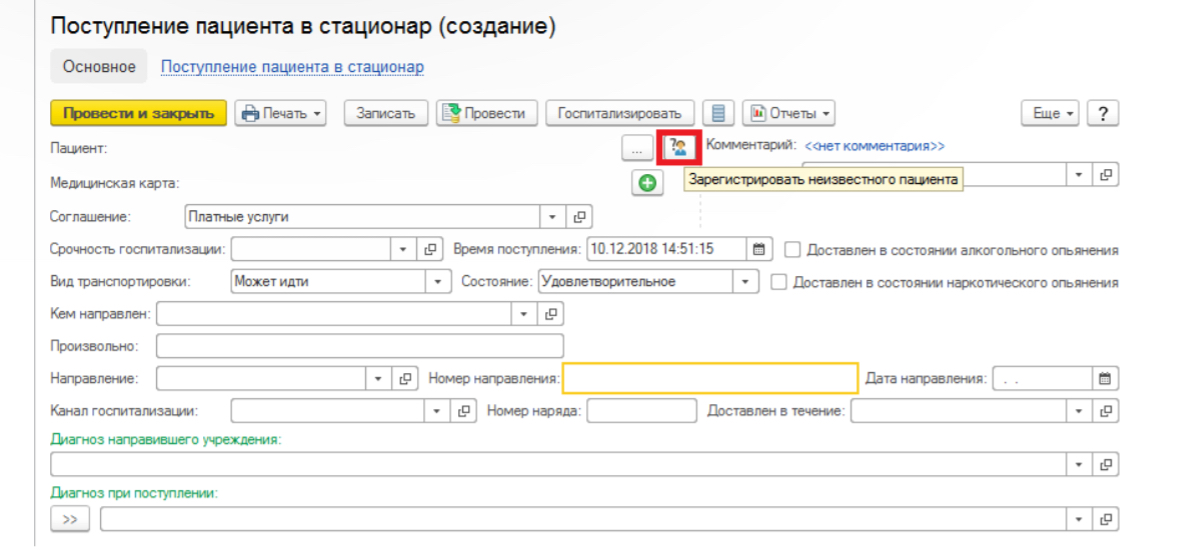Open the Направление field's linked record
The width and height of the screenshot is (1179, 552).
(405, 378)
